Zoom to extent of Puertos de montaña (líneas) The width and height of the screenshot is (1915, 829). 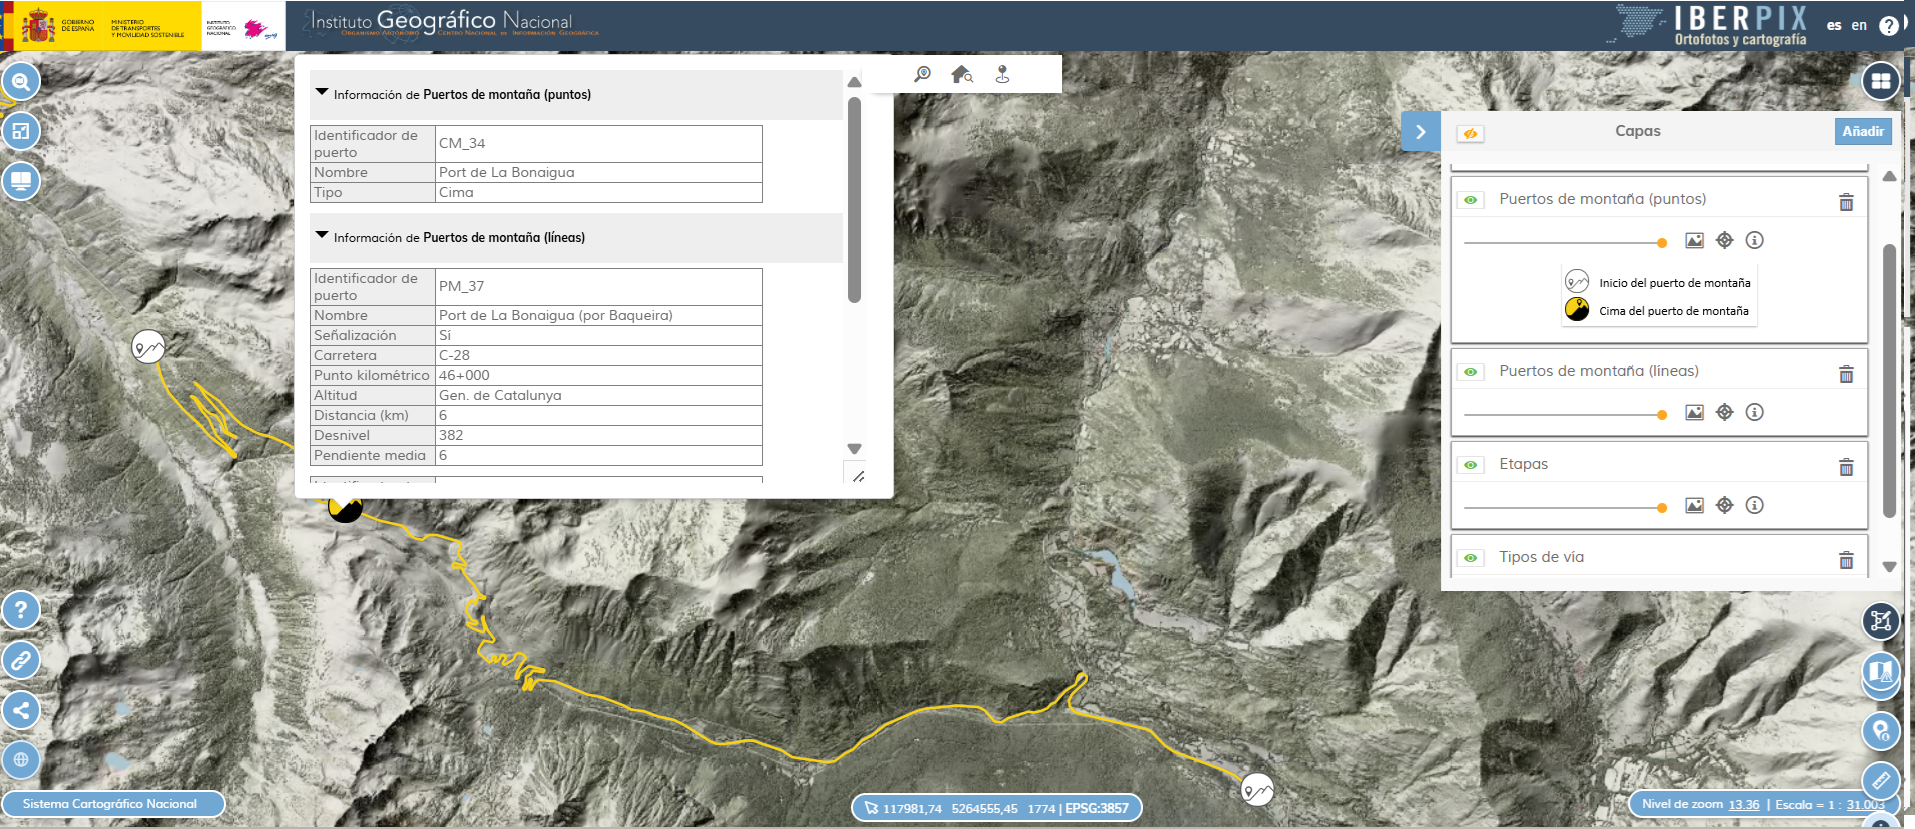pos(1724,412)
